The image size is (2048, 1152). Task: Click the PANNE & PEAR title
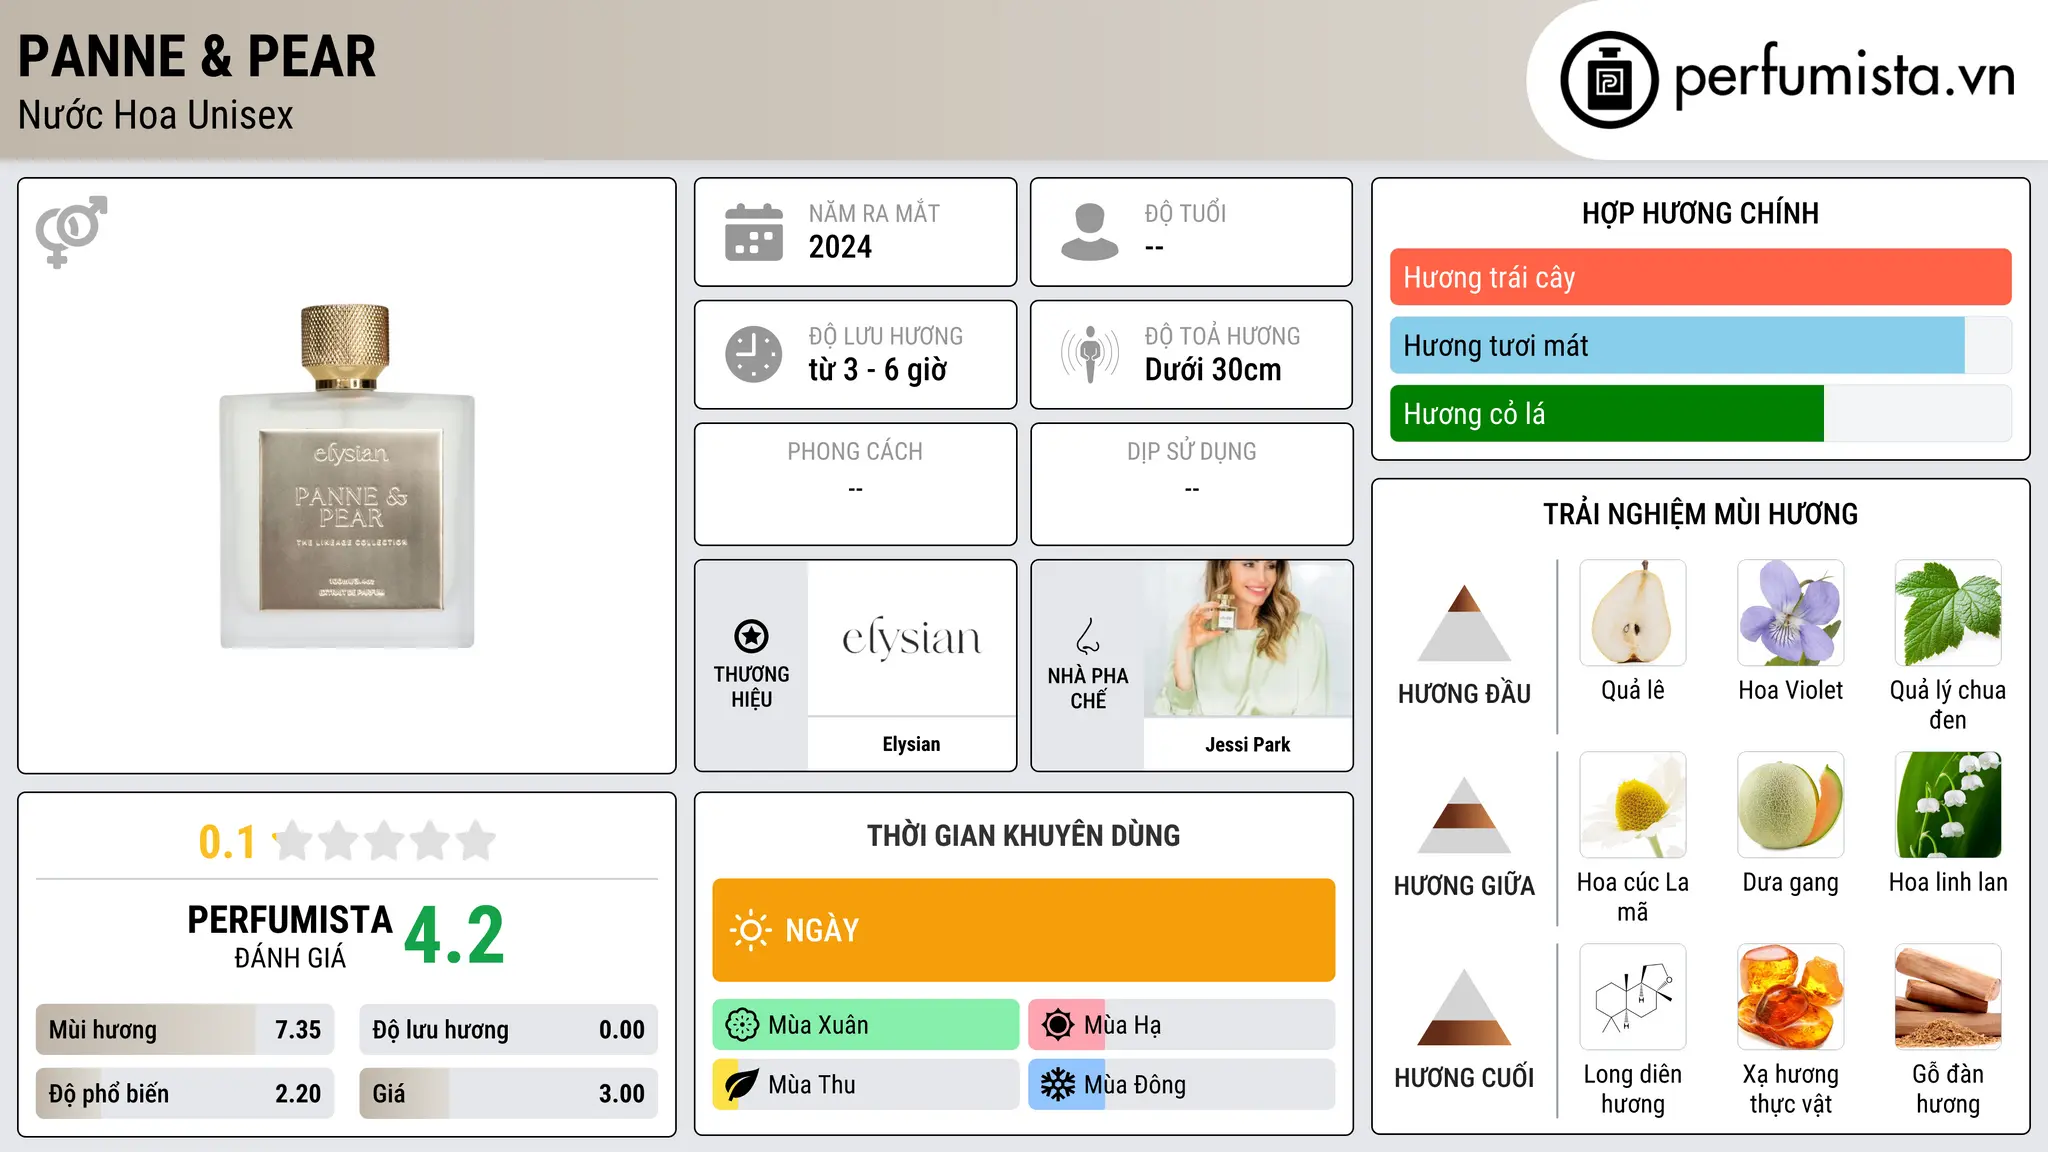point(197,56)
